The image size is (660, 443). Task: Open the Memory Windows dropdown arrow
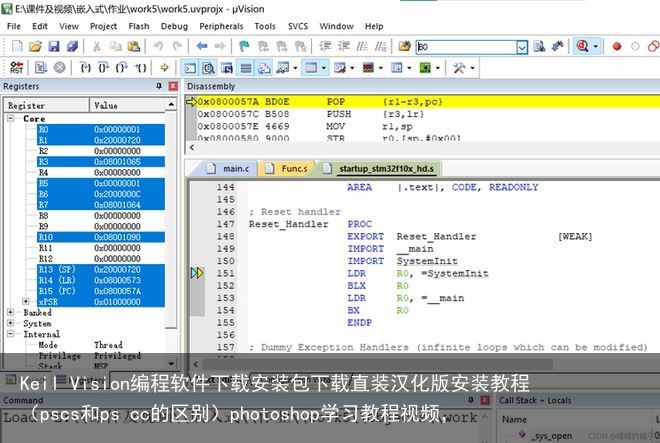click(324, 68)
